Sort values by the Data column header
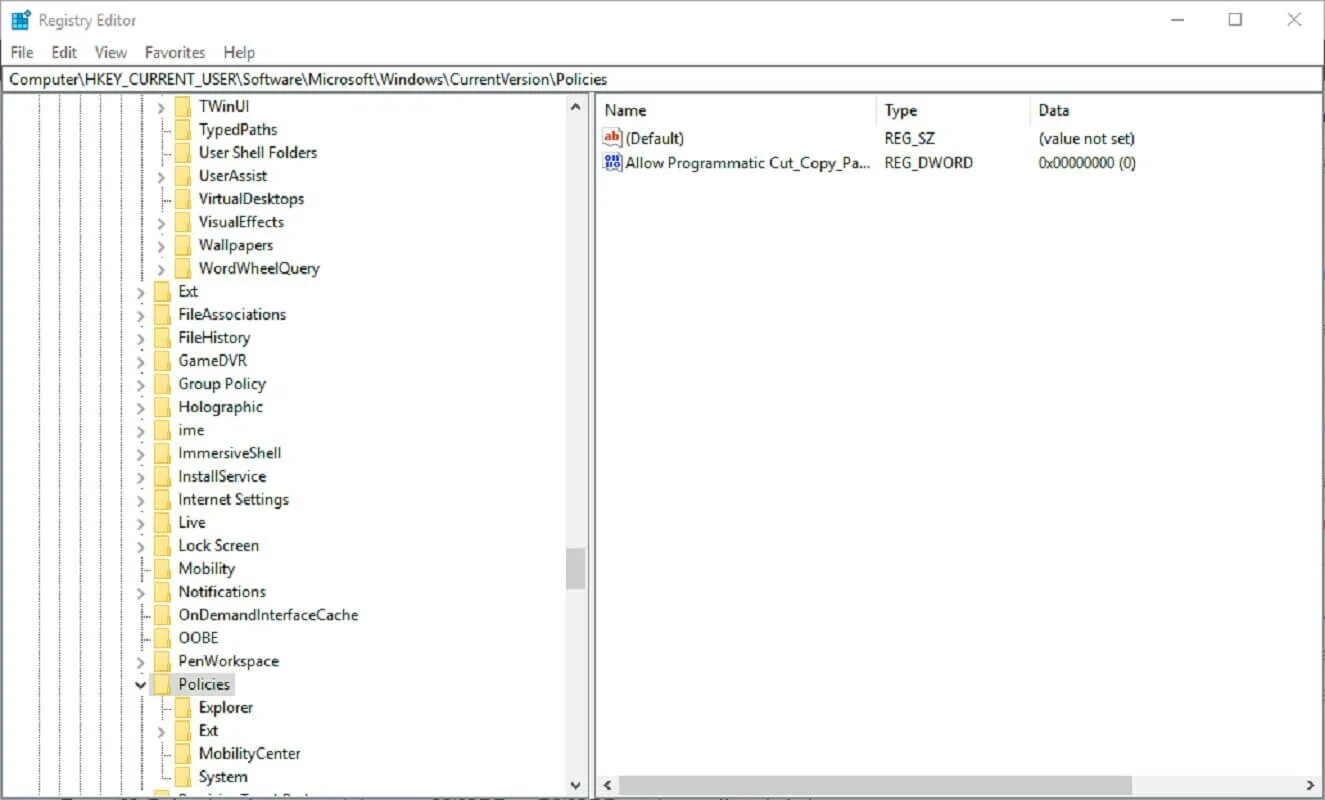 [1175, 110]
